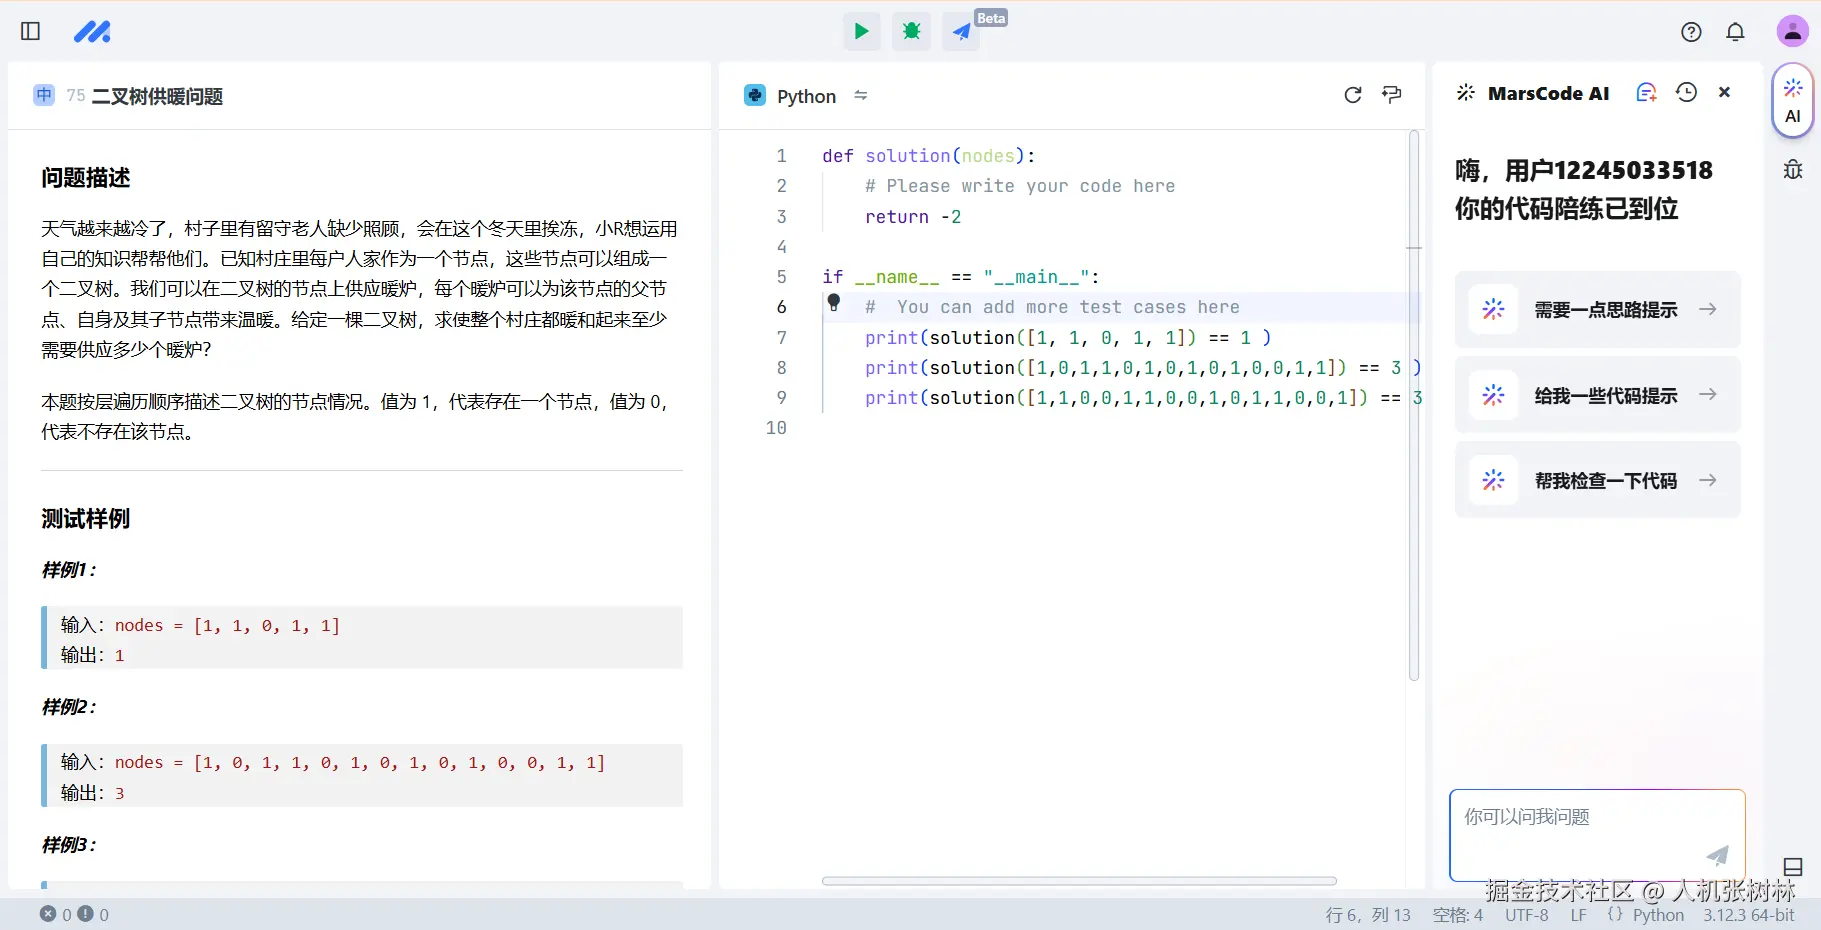Reset the code with the refresh icon
Image resolution: width=1821 pixels, height=930 pixels.
point(1353,95)
